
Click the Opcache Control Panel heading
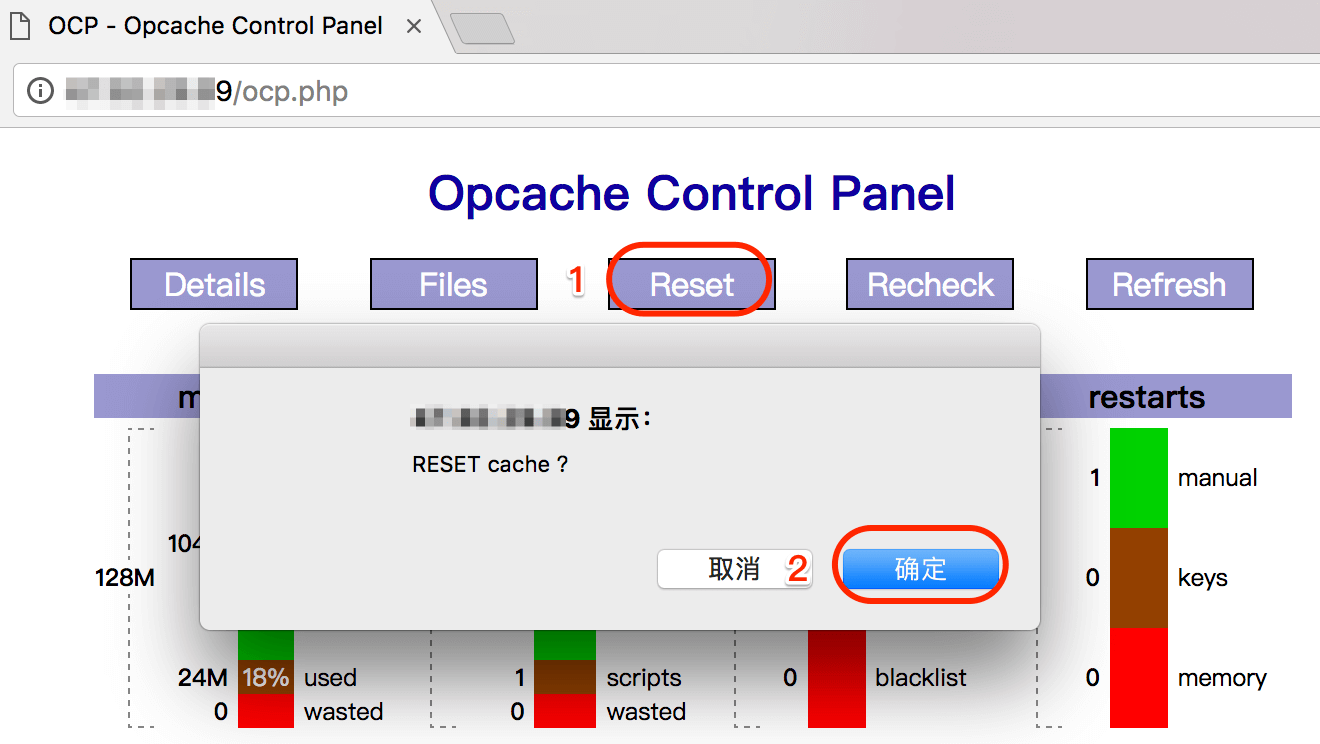(691, 193)
